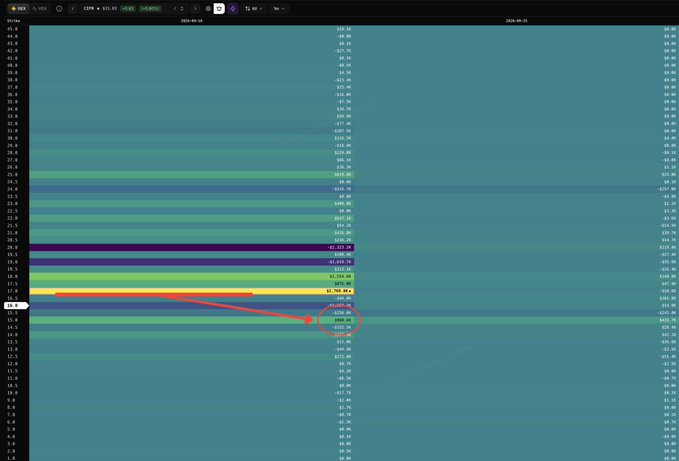Go to next ticker with right chevron
Screen dimensions: 679x461
click(195, 9)
